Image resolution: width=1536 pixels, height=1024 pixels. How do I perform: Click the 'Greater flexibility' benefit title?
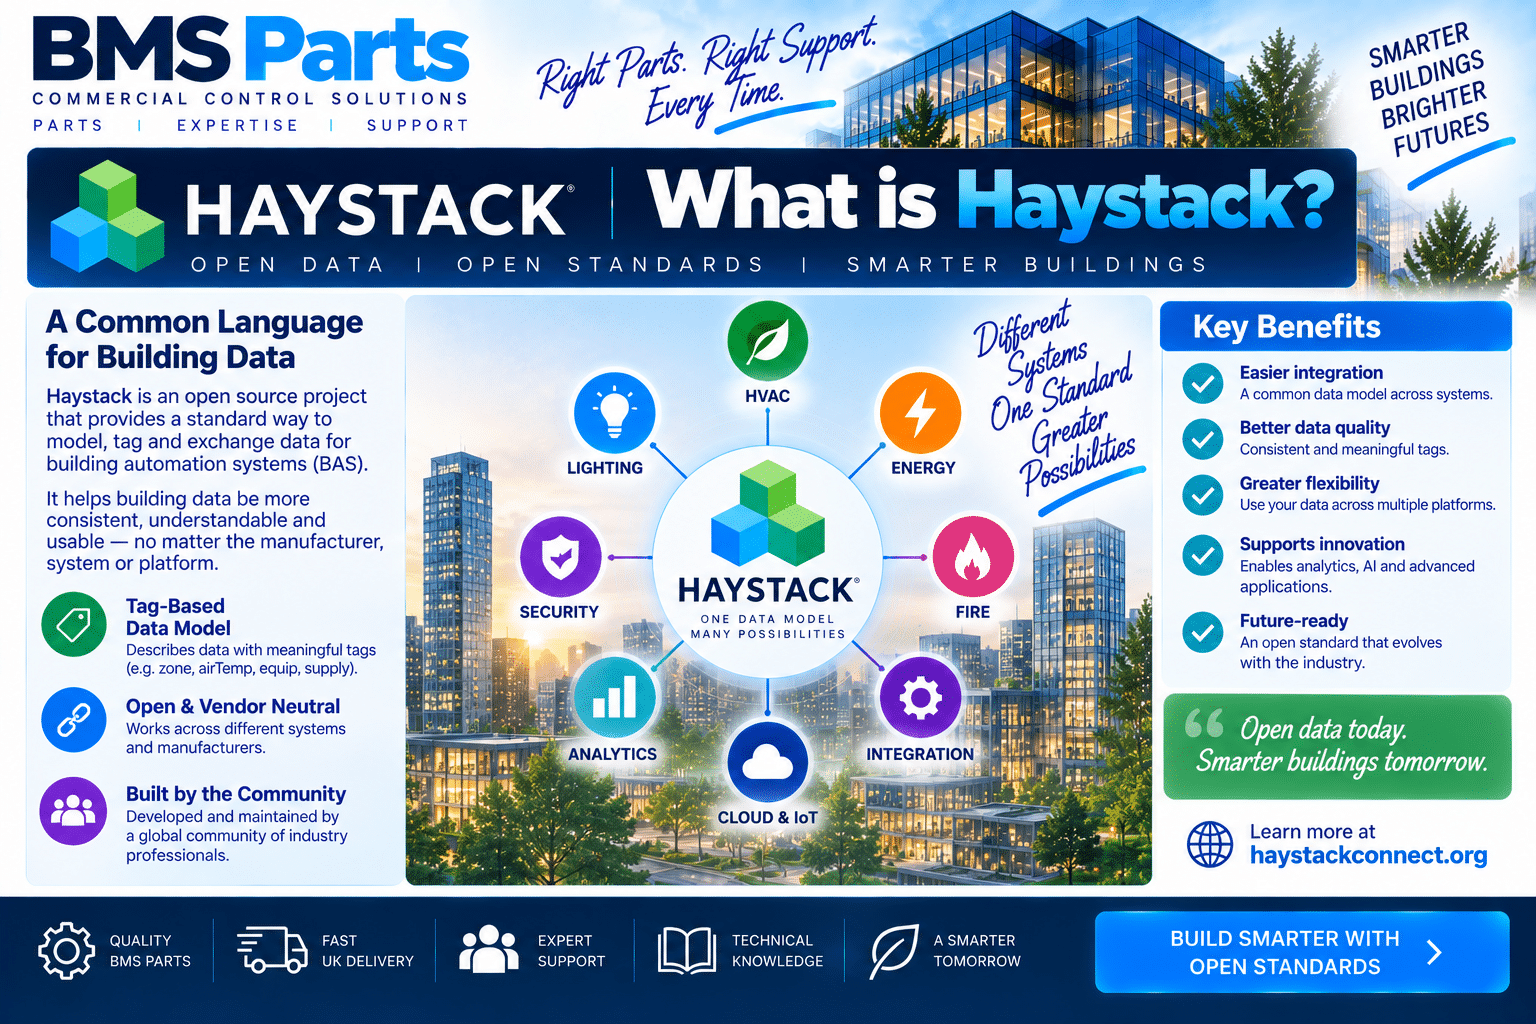pyautogui.click(x=1310, y=483)
